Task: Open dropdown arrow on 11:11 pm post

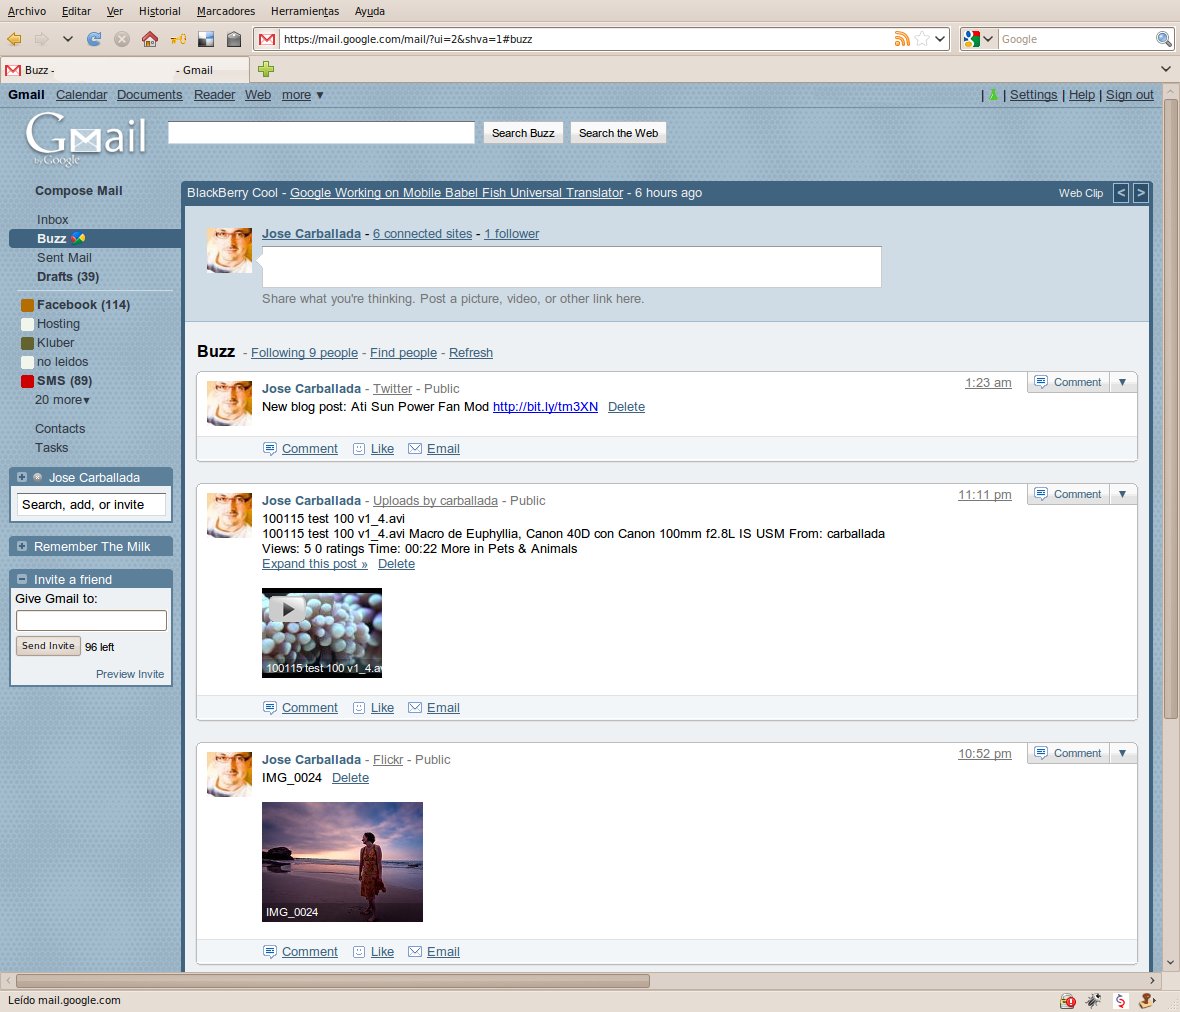Action: coord(1123,494)
